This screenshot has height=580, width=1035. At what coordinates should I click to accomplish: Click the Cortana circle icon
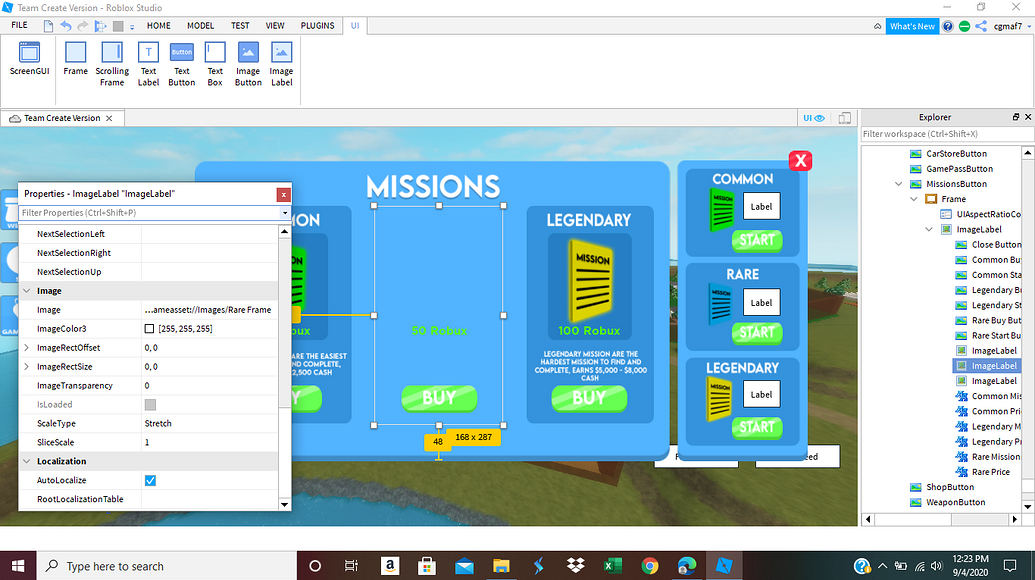[x=315, y=565]
